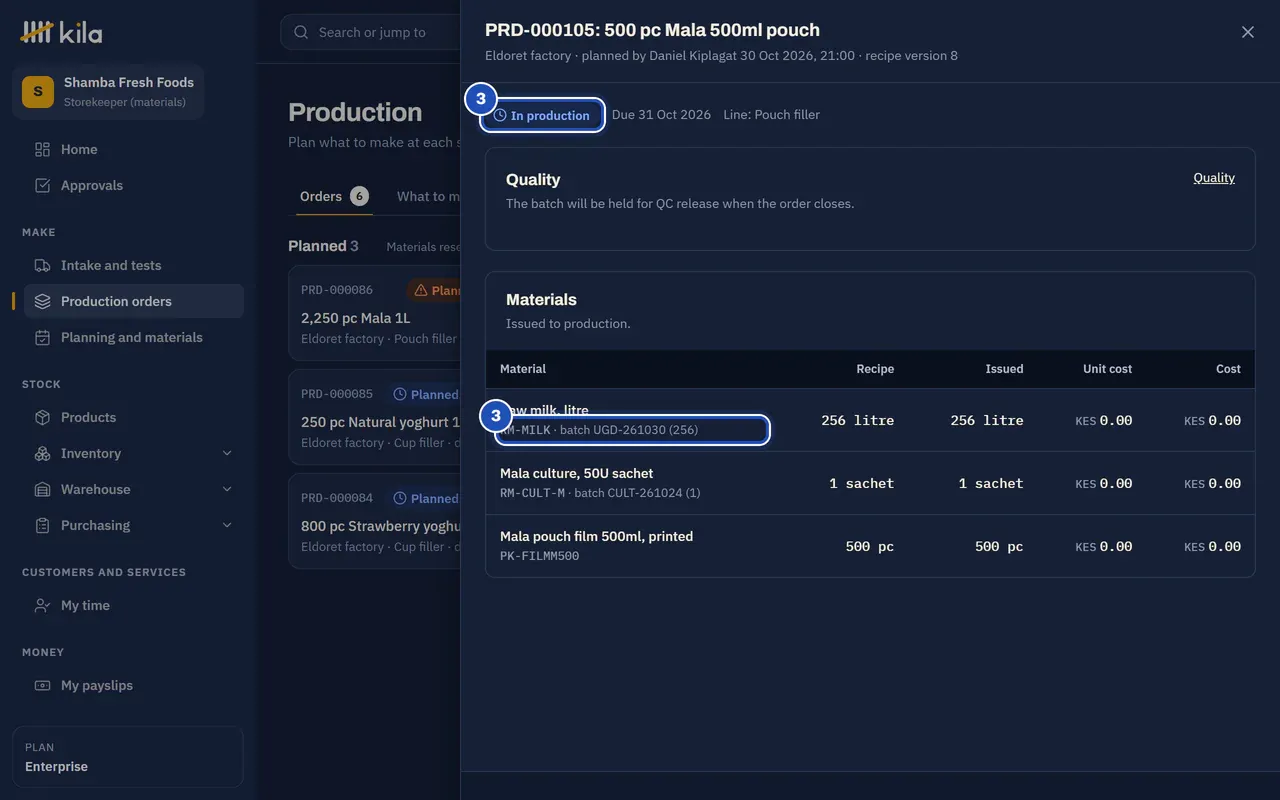Click the 500 pc issued quantity
The height and width of the screenshot is (800, 1280).
(x=999, y=547)
